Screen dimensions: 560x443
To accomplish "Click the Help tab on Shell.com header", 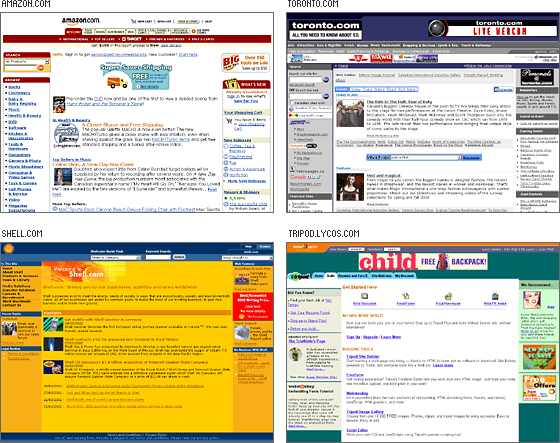I will click(x=249, y=247).
